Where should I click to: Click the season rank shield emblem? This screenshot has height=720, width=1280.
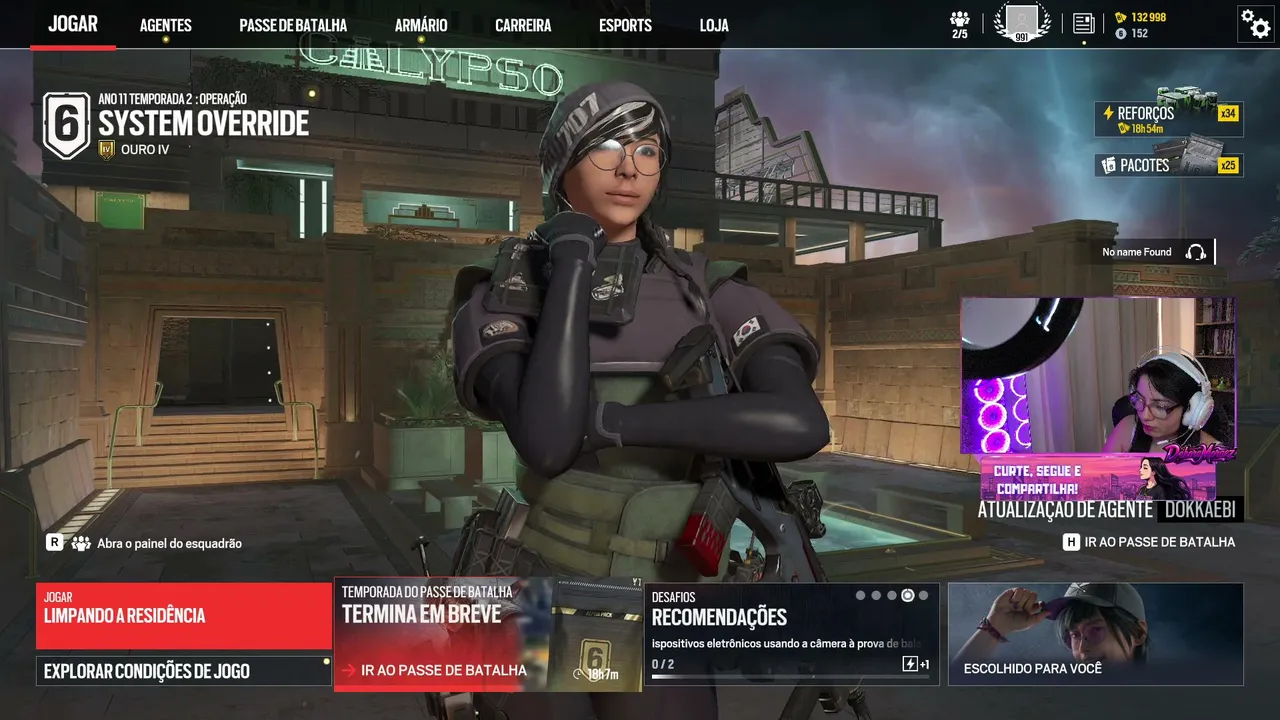(66, 126)
